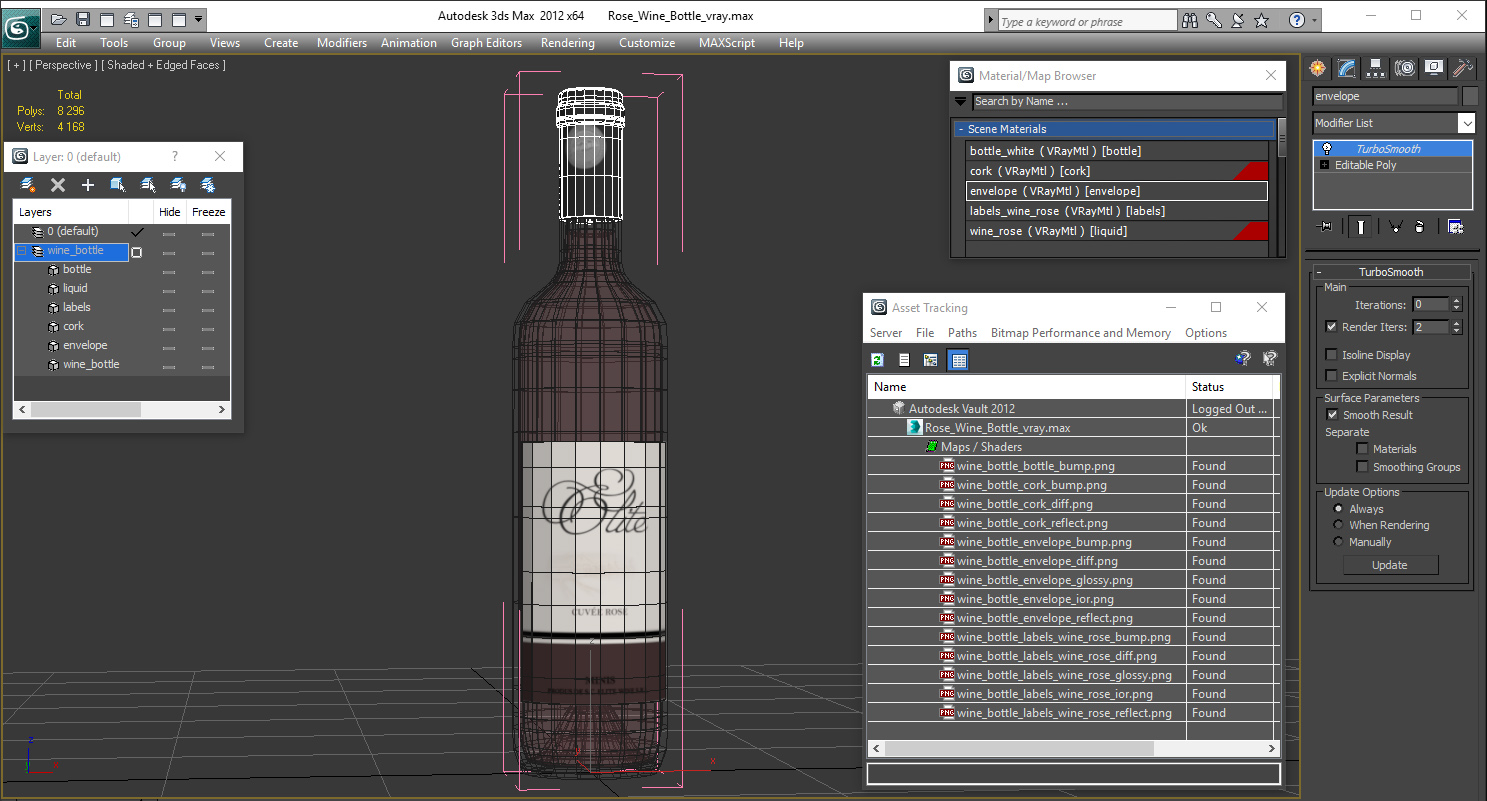Open the Modifiers menu
The height and width of the screenshot is (801, 1487).
[x=342, y=43]
